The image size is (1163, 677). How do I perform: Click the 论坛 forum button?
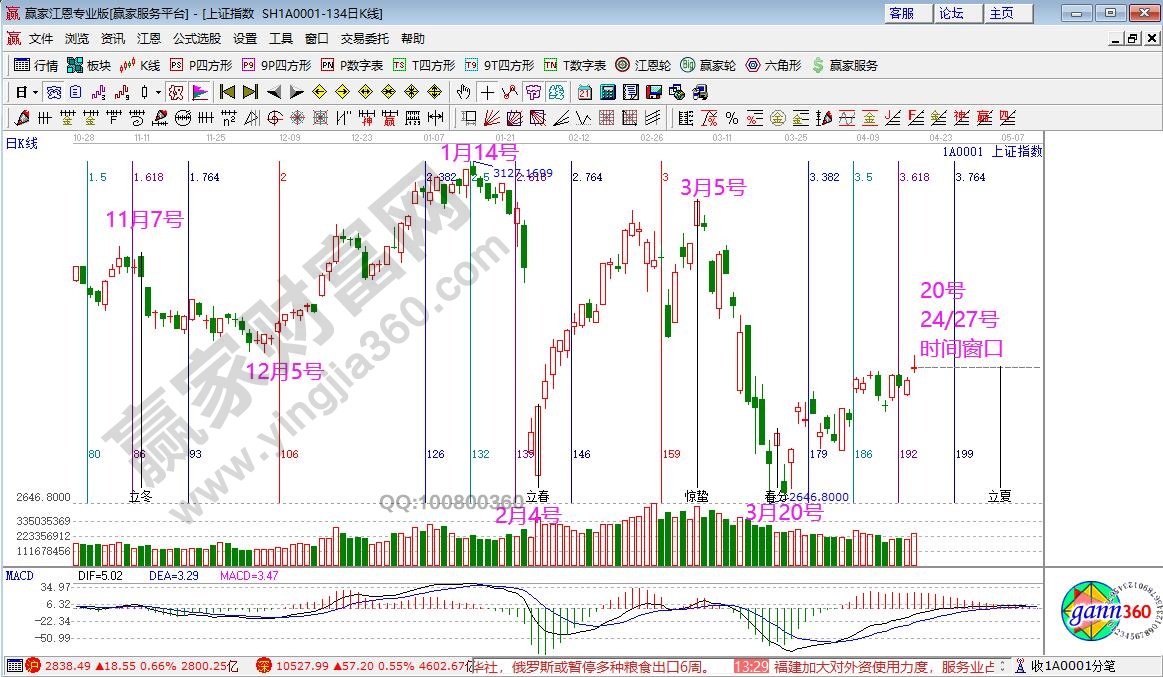click(950, 13)
